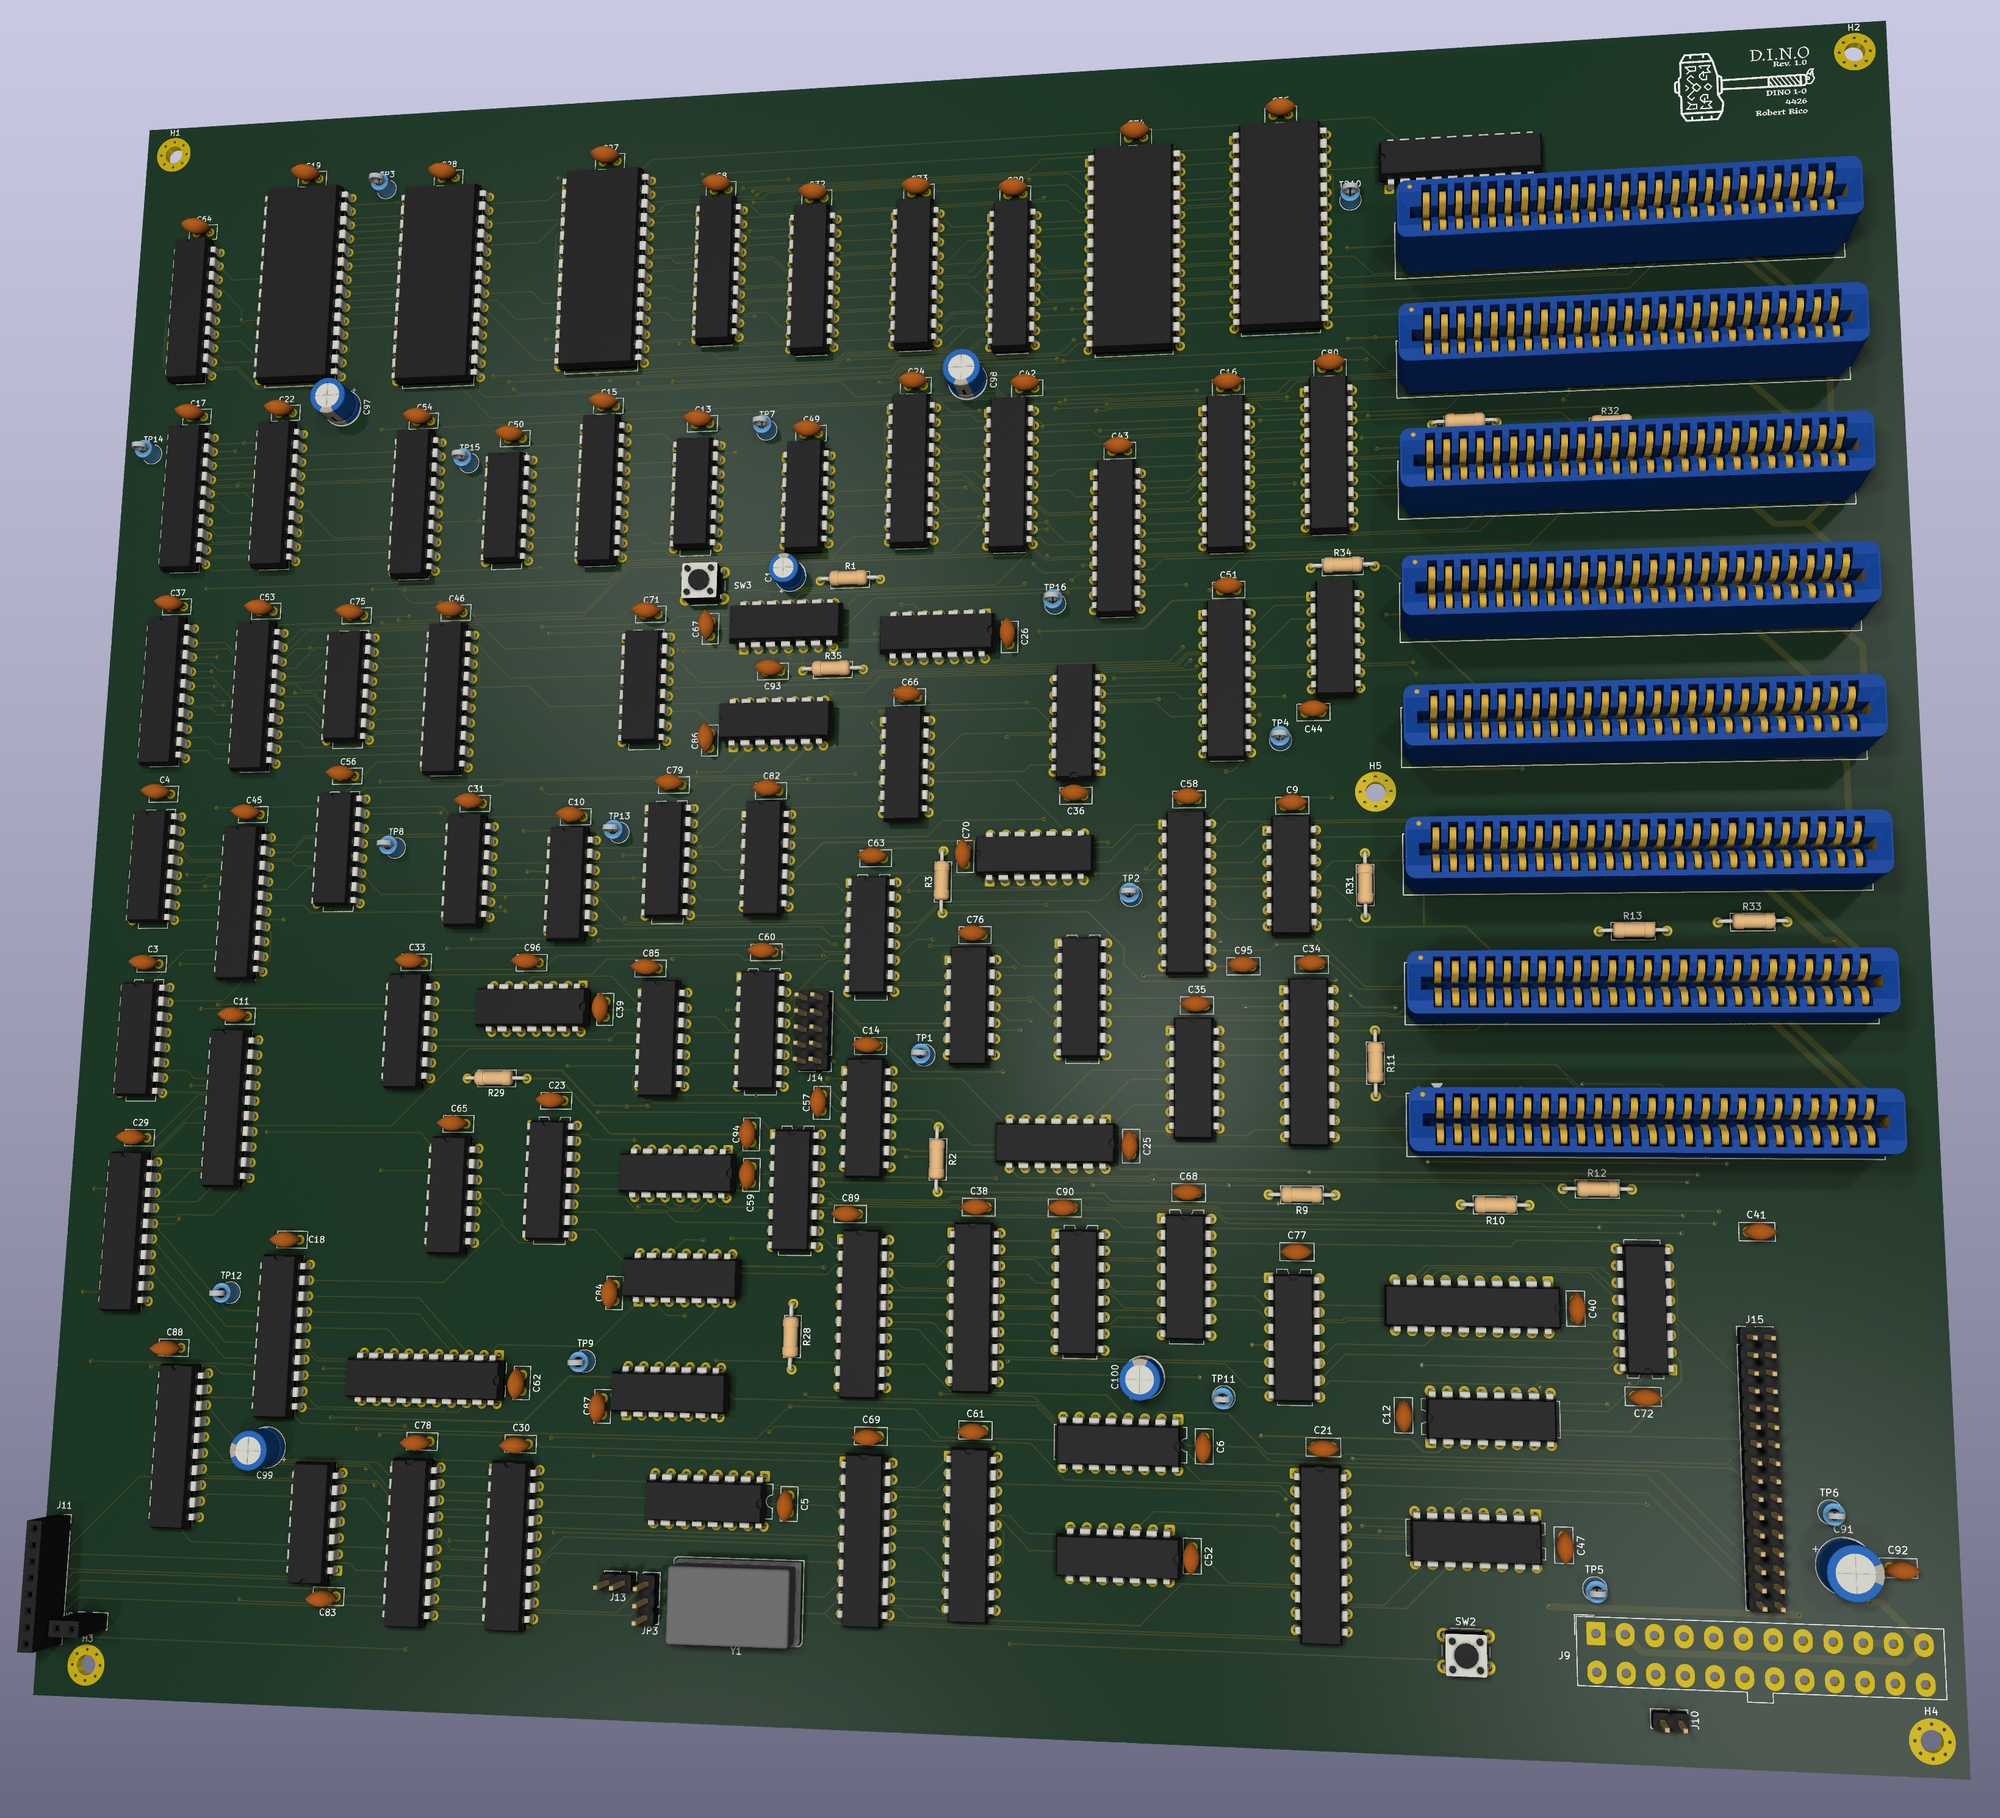Click the "D.I.N.O" silkscreen title
The height and width of the screenshot is (1818, 2000).
[1779, 54]
